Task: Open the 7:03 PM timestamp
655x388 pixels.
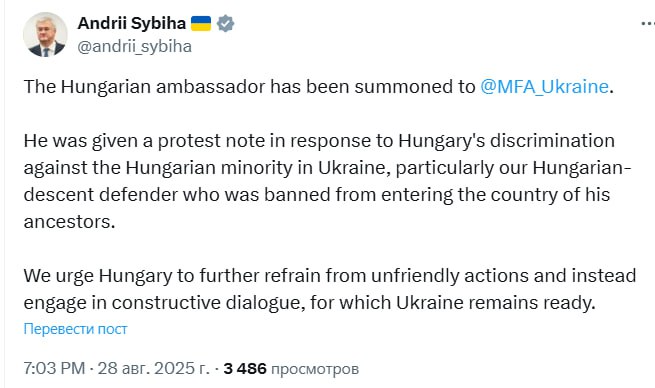Action: tap(54, 369)
